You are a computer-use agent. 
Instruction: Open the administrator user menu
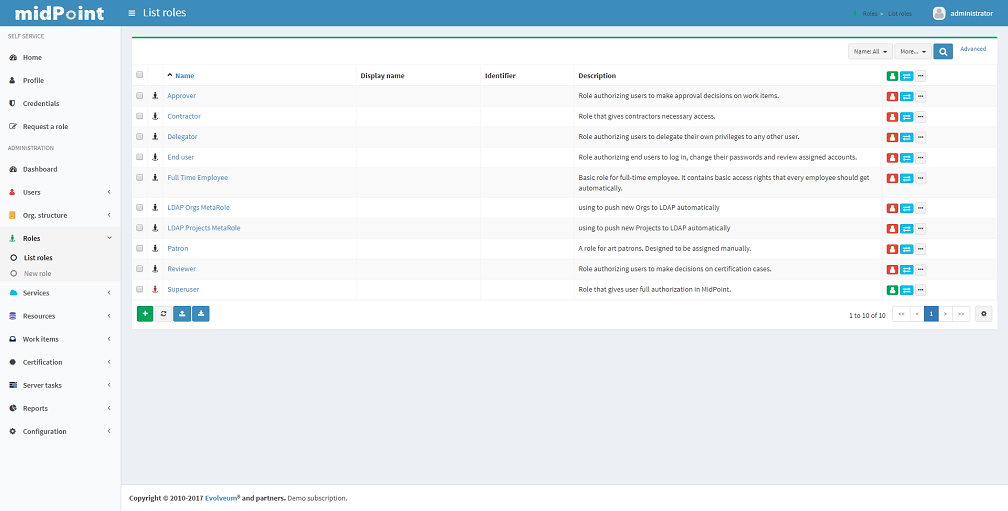(x=962, y=13)
